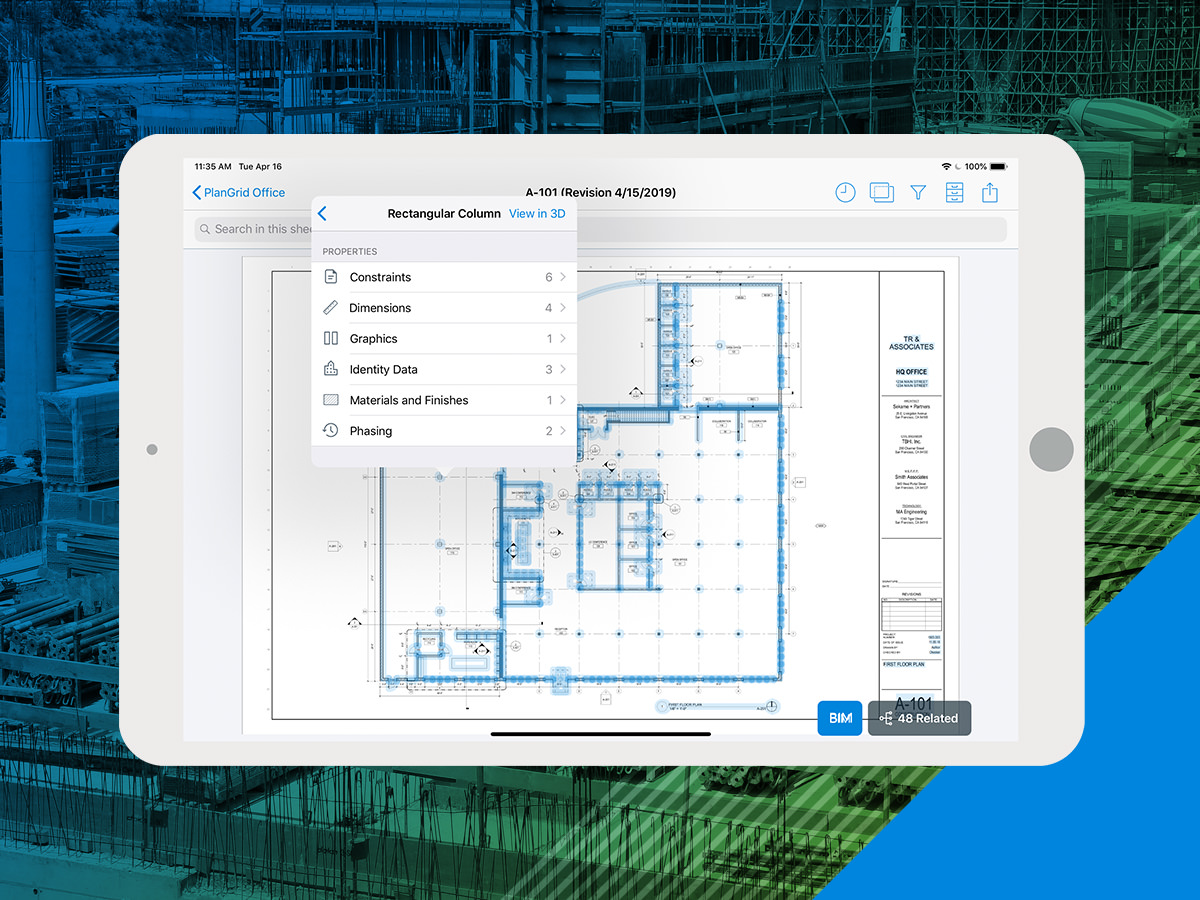Viewport: 1200px width, 900px height.
Task: Tap the TR & ASSOCIATES title block text
Action: (x=911, y=342)
